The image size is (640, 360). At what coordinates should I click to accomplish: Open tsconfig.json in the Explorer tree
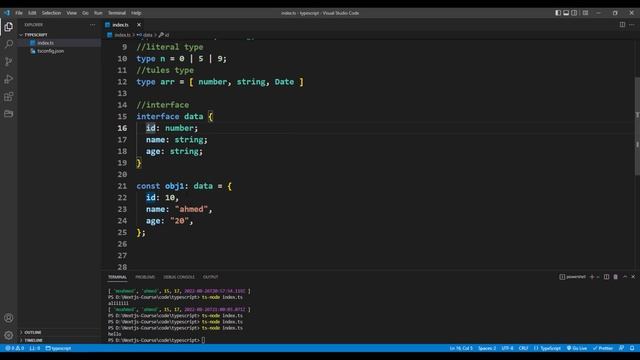59,51
